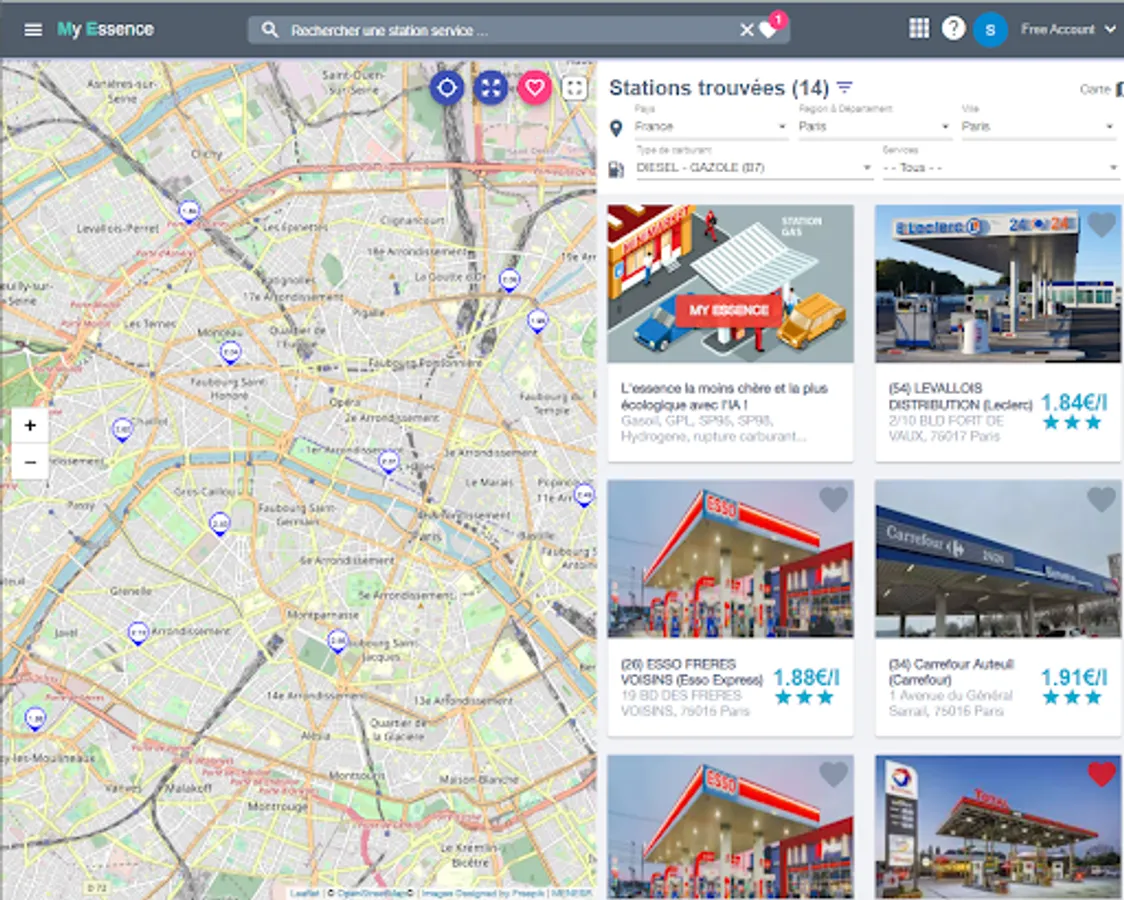
Task: Click the 1.84€/l price
Action: tap(1074, 403)
